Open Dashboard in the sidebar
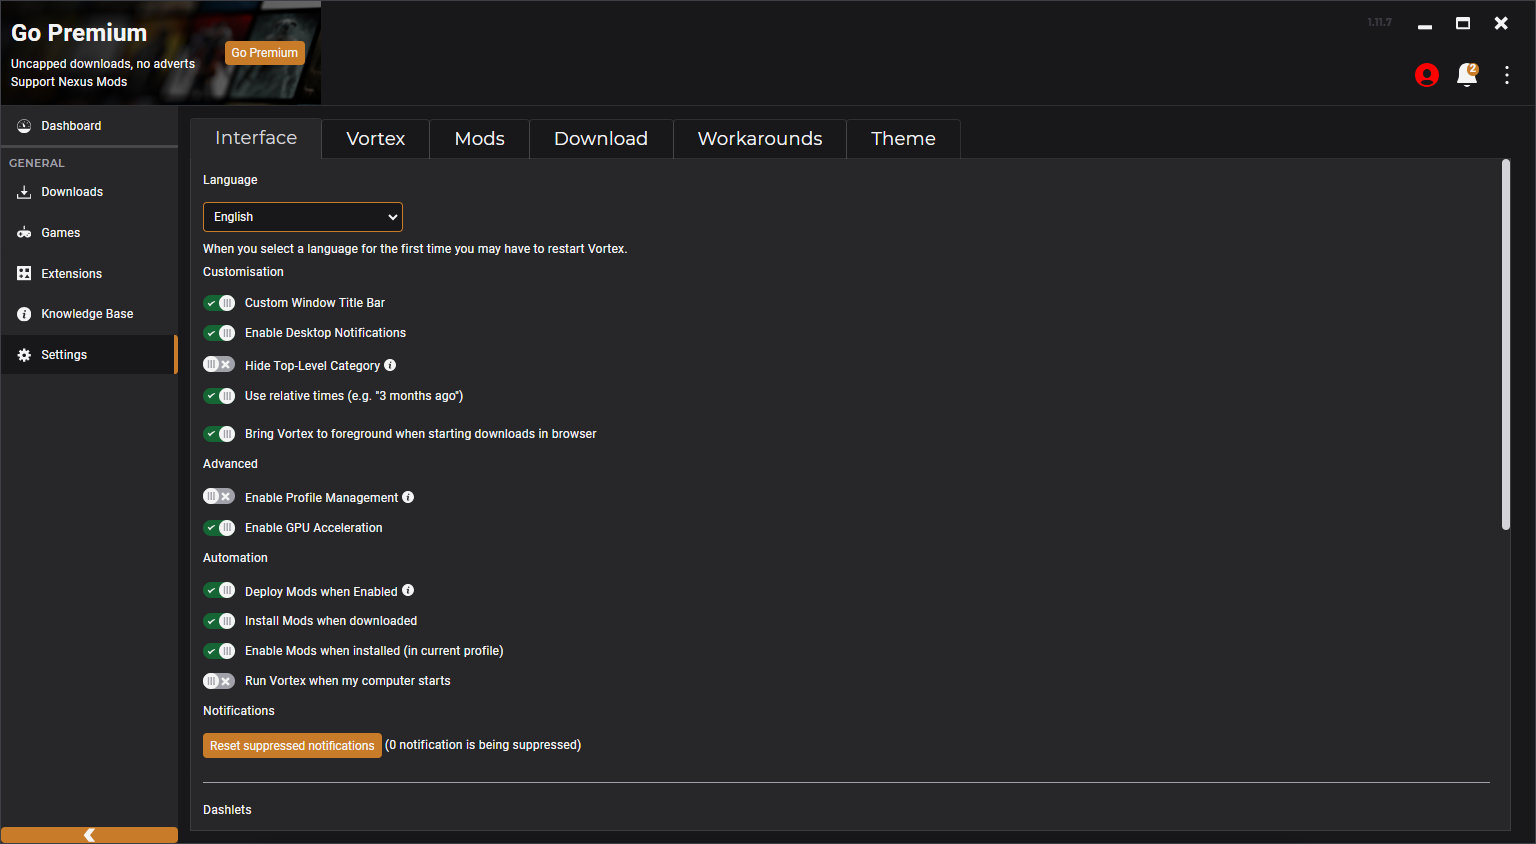This screenshot has height=844, width=1536. pyautogui.click(x=89, y=126)
